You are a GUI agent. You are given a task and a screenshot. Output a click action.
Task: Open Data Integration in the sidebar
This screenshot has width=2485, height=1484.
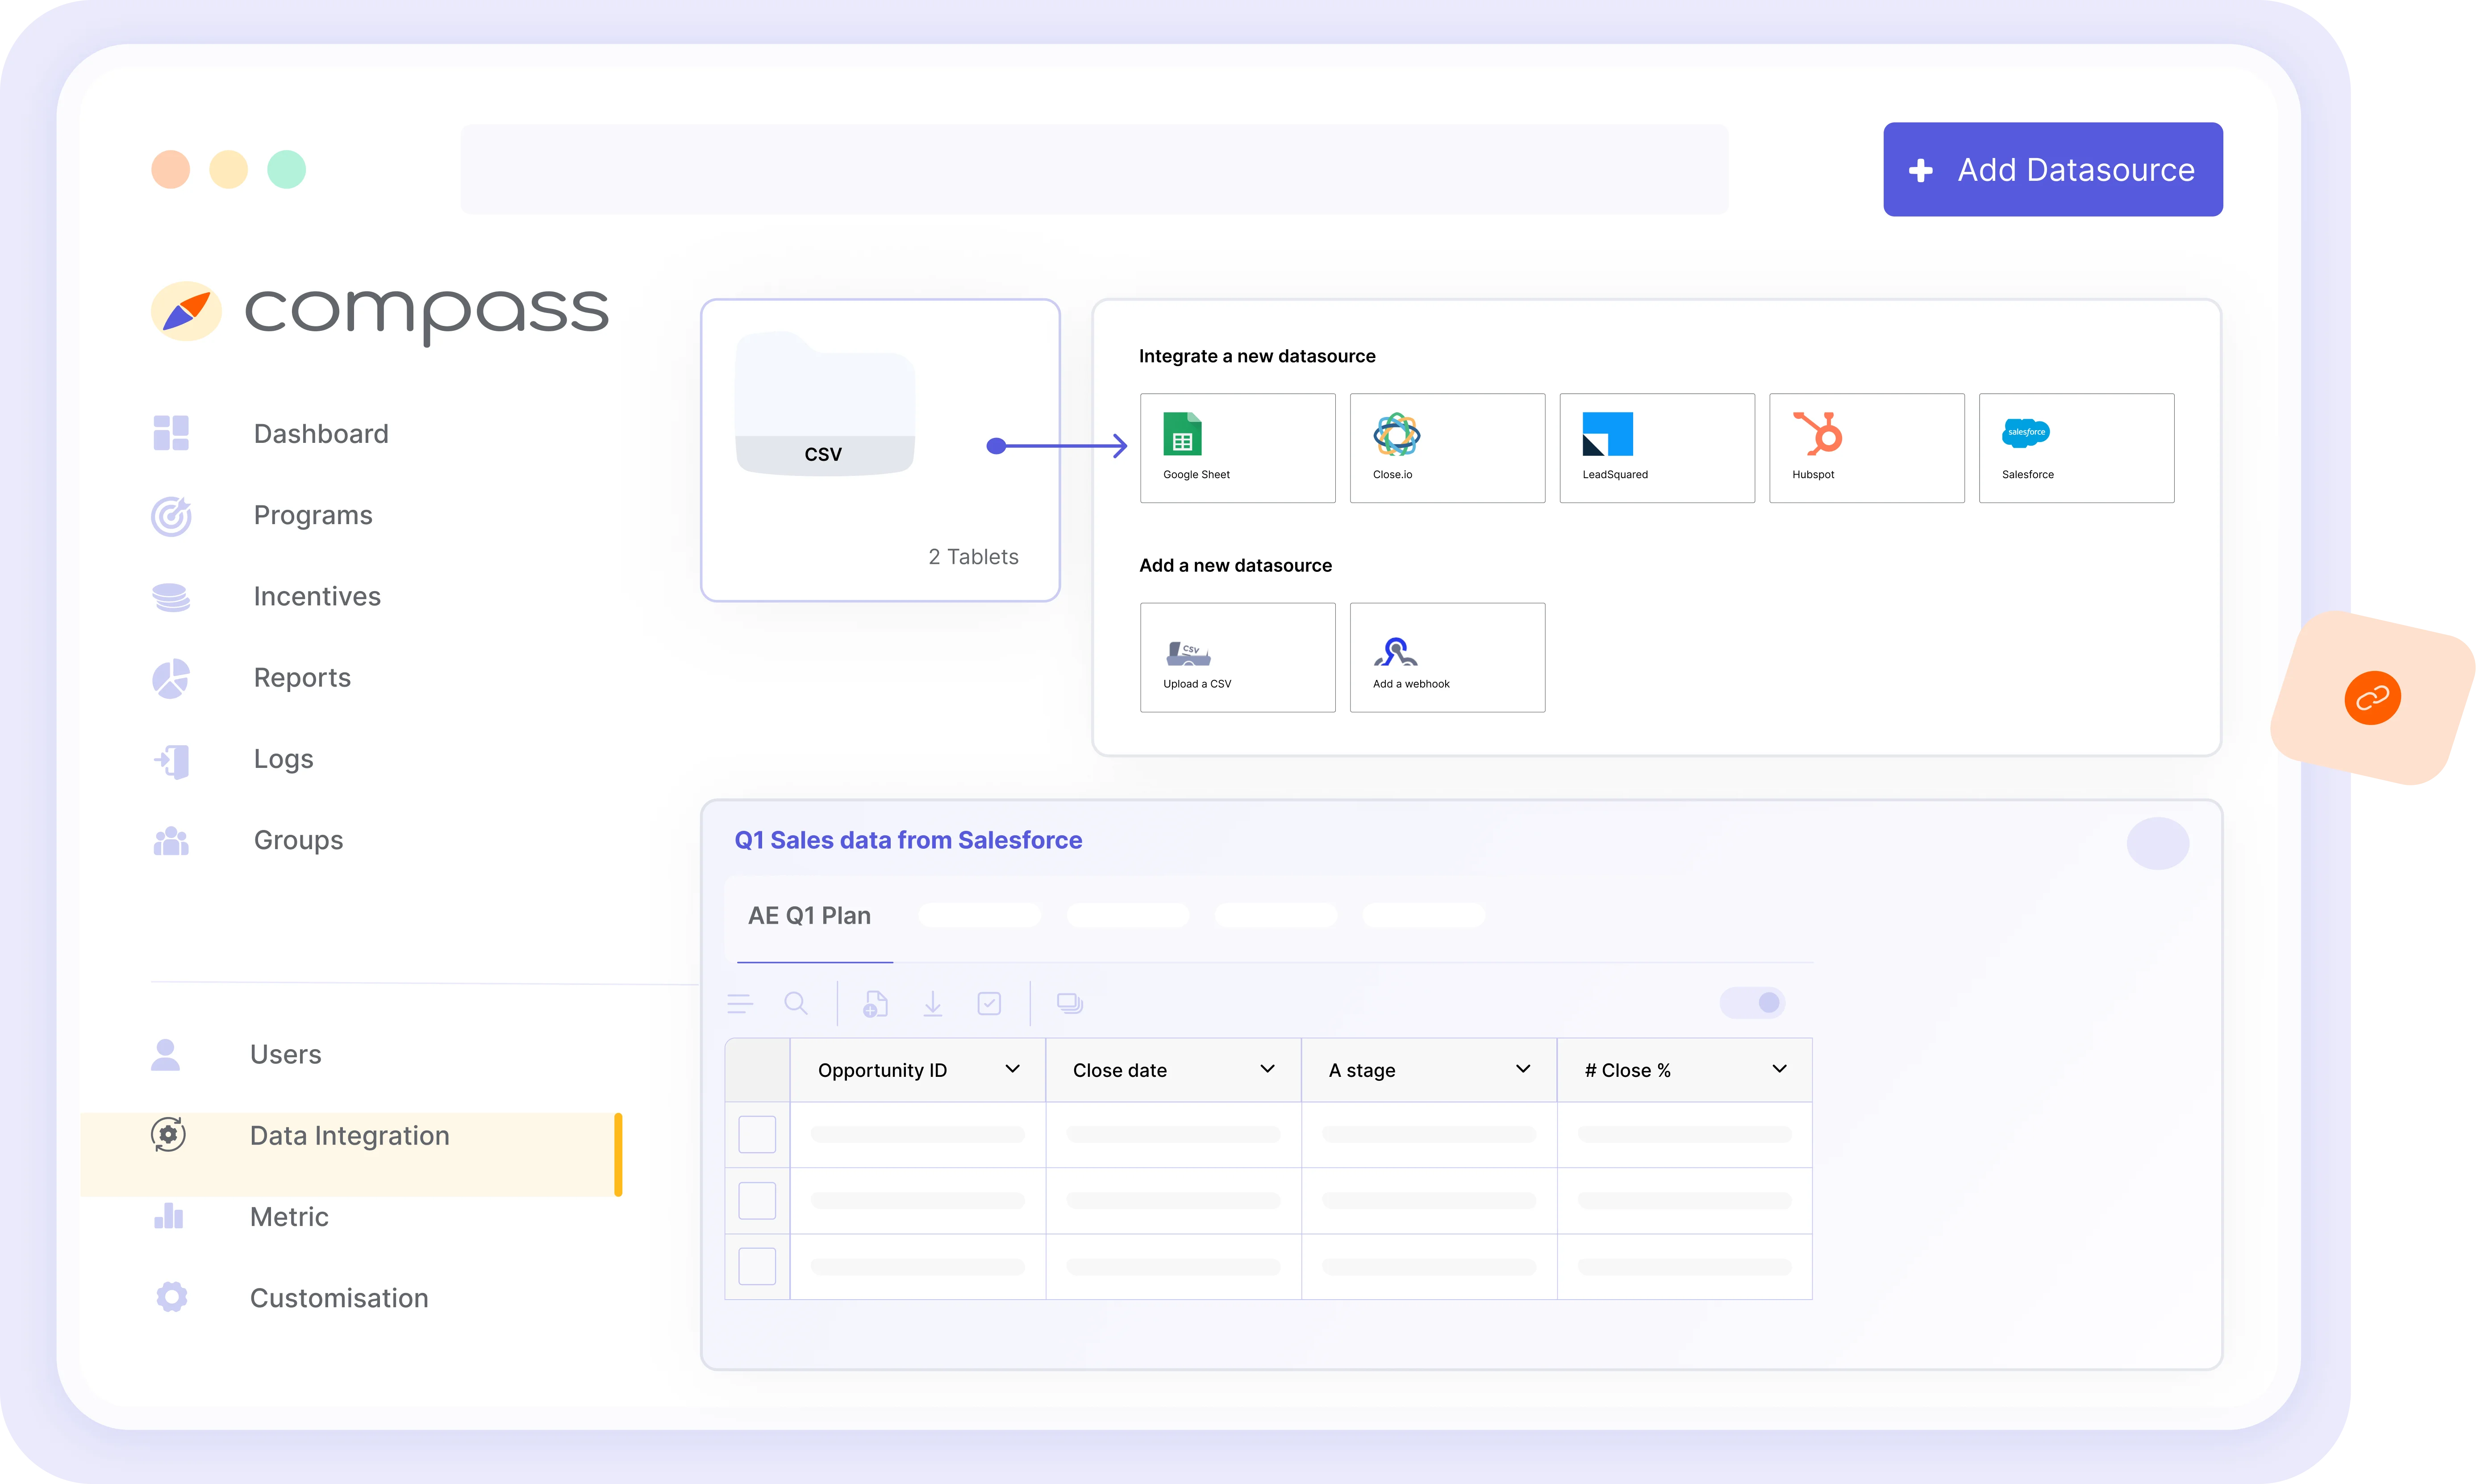point(349,1135)
